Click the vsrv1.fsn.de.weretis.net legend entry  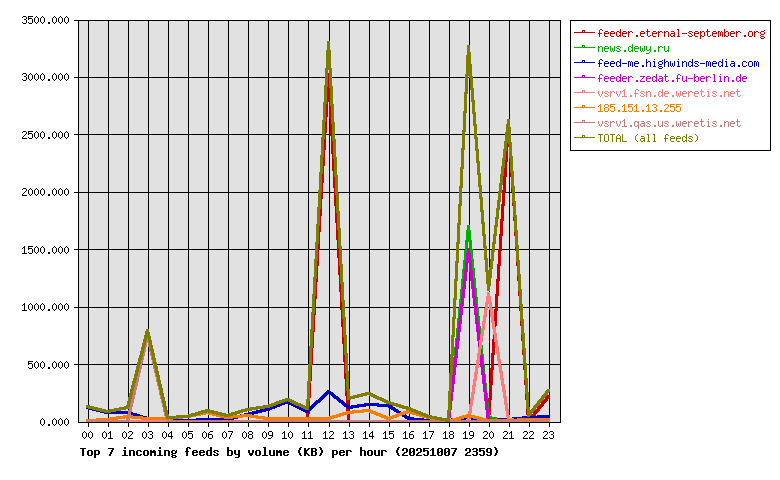coord(658,93)
